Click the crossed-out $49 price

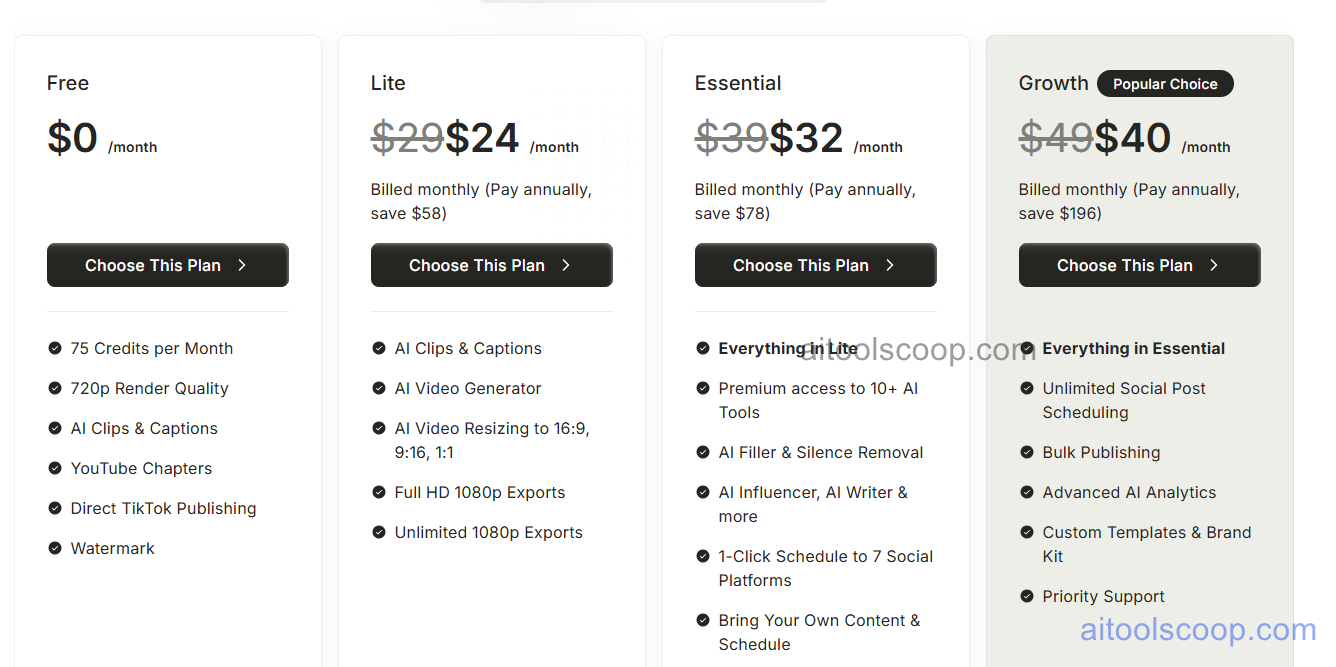click(x=1055, y=137)
